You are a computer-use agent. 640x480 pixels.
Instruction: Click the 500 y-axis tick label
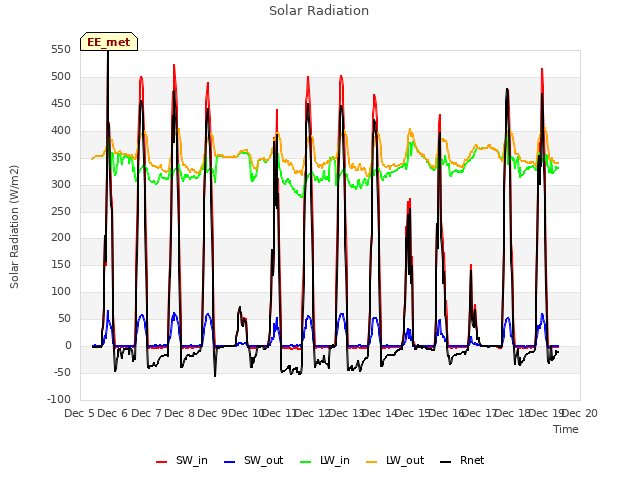61,77
